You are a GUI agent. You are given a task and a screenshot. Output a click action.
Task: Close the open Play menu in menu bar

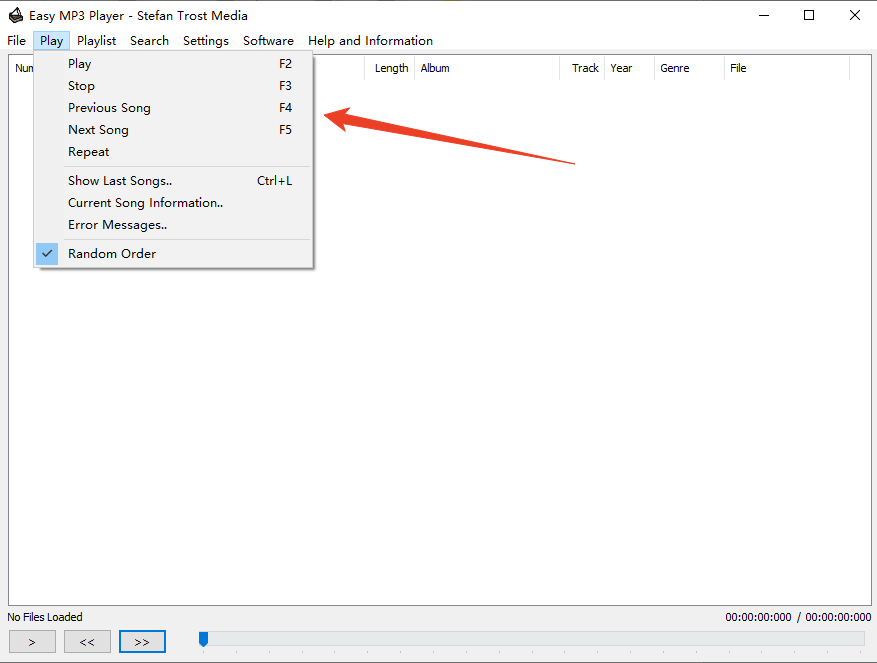51,41
